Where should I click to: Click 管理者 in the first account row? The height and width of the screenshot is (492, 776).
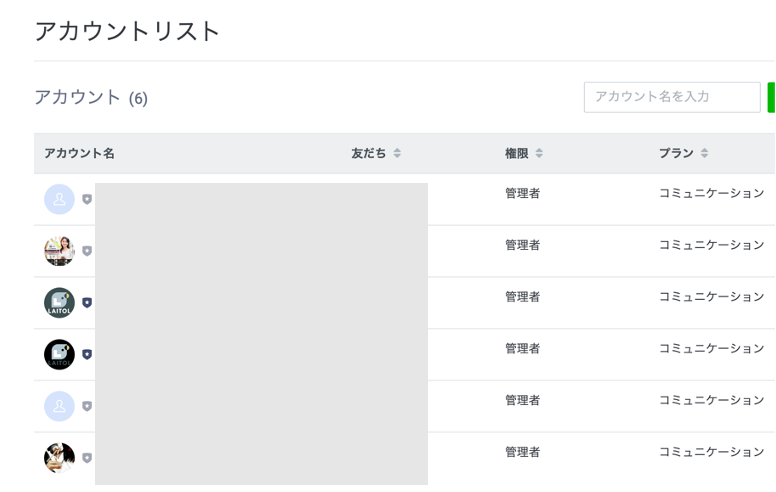522,193
